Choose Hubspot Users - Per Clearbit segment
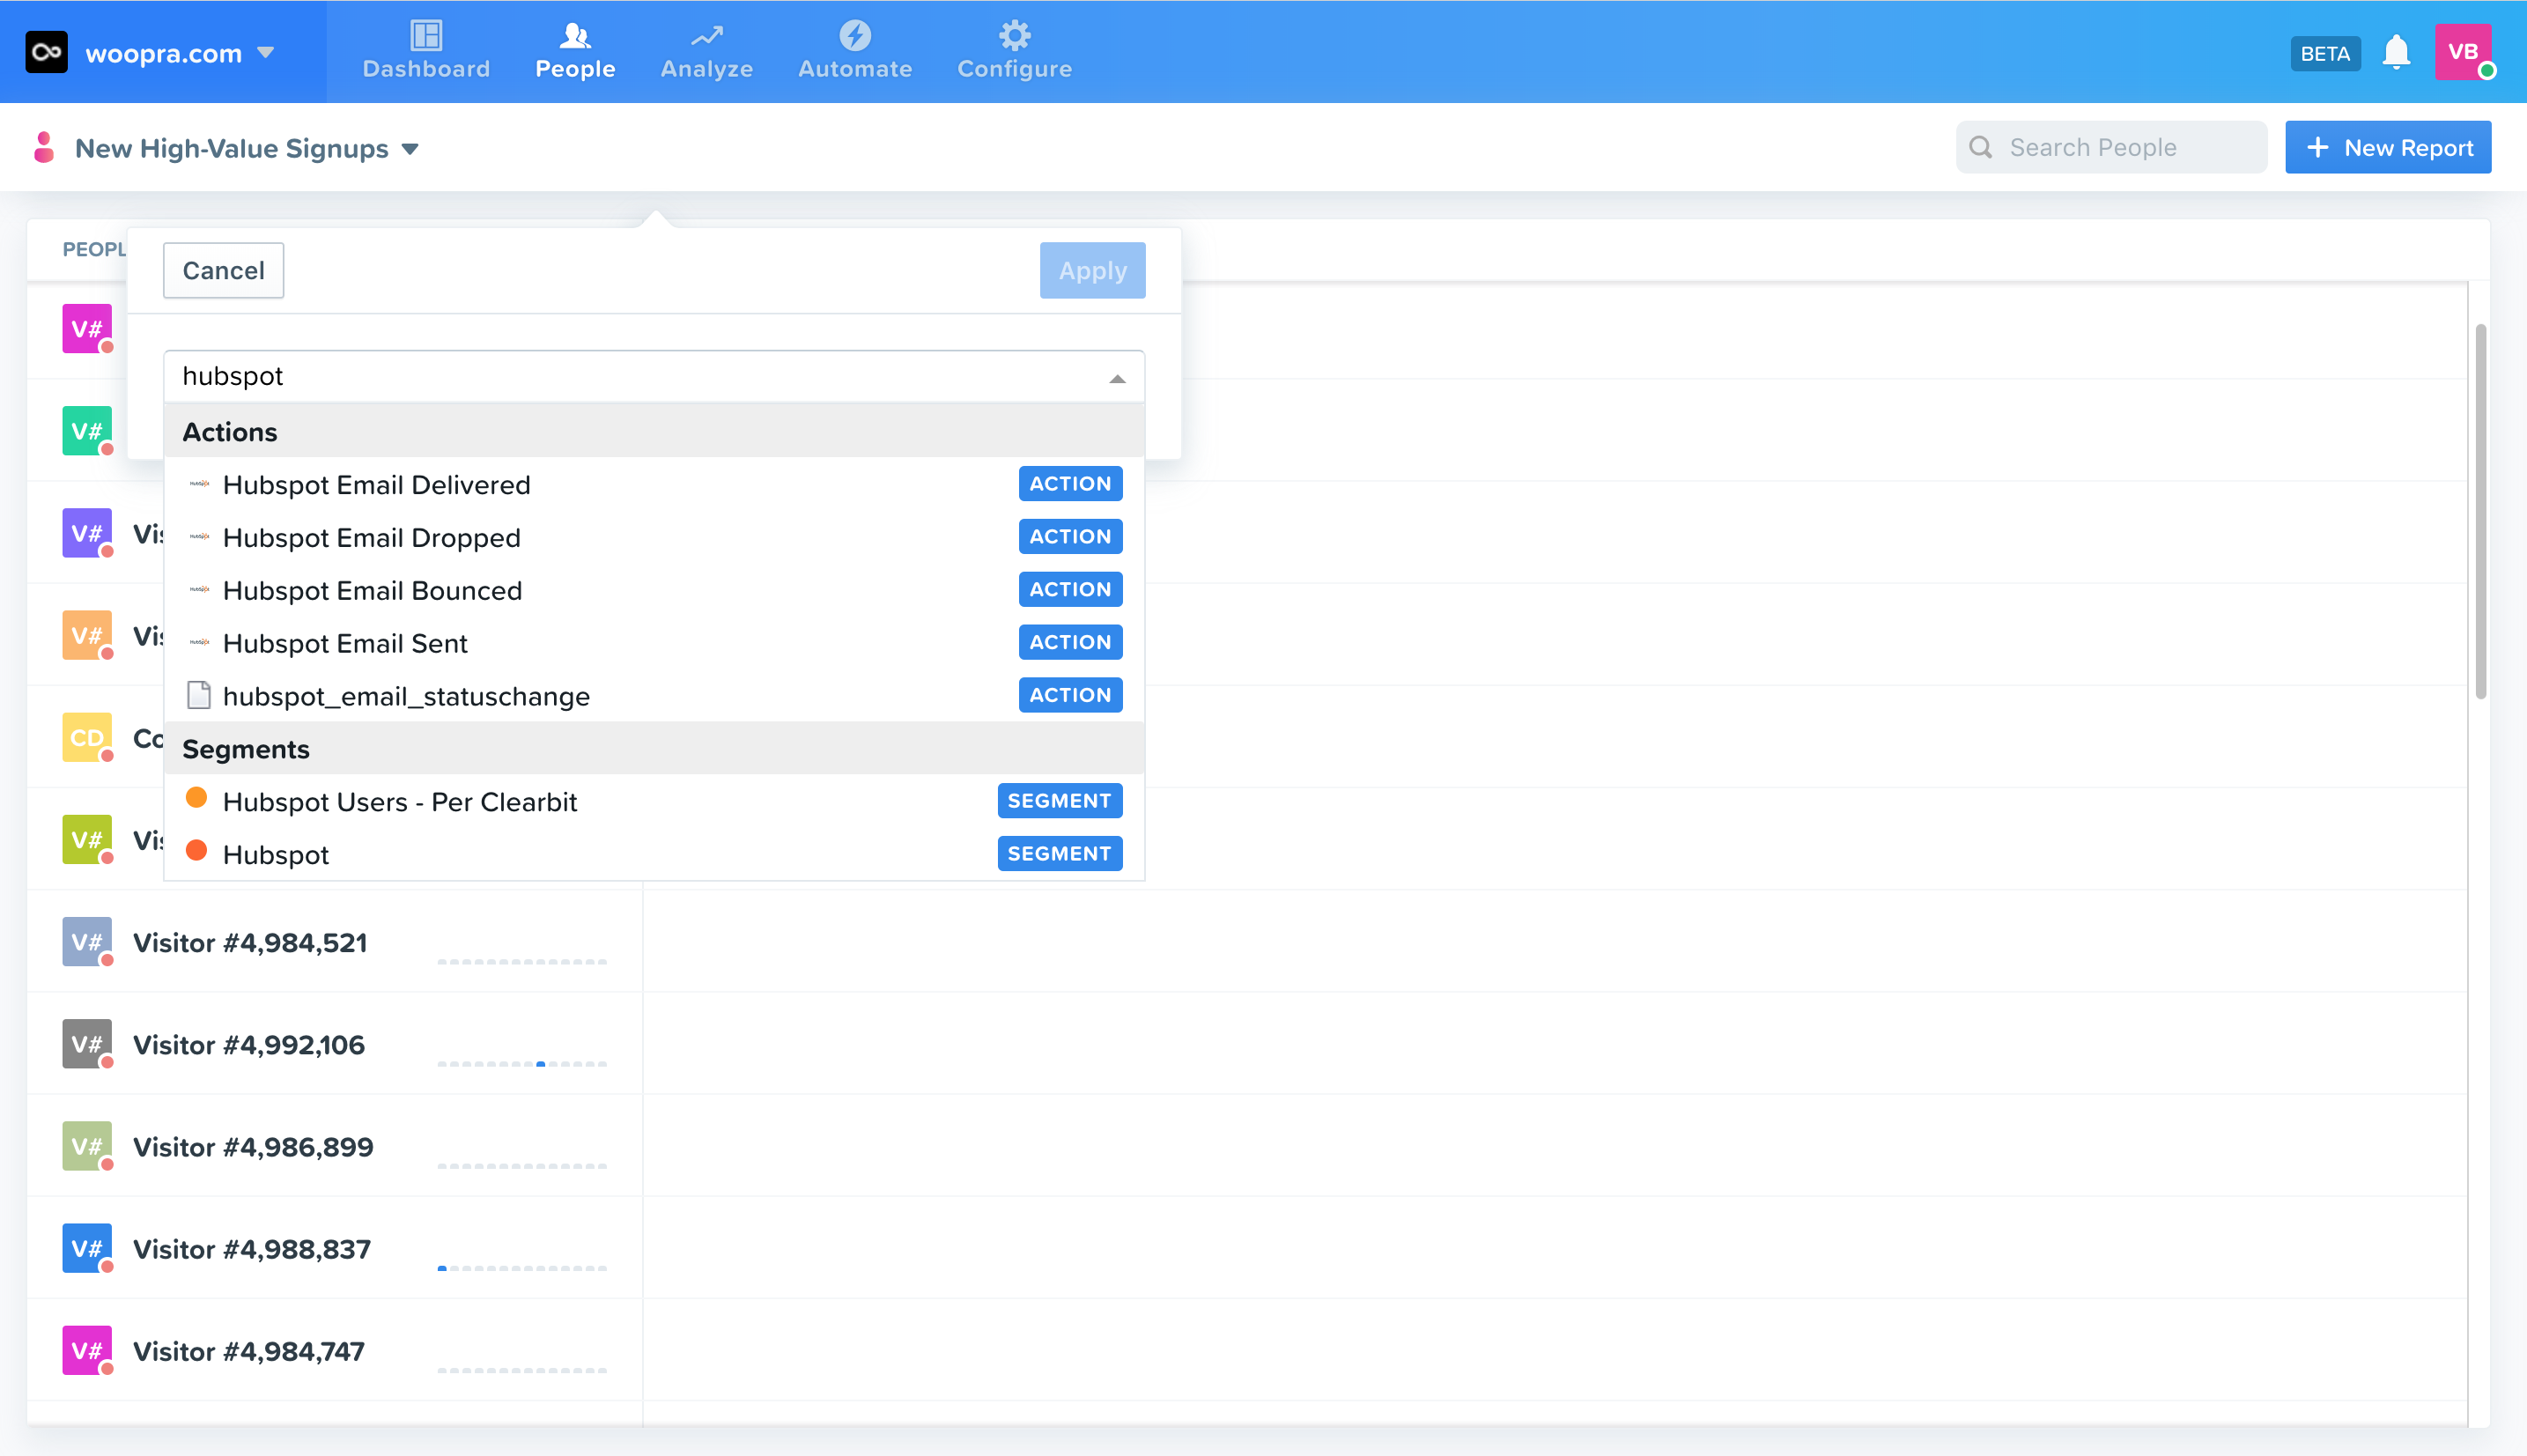This screenshot has width=2527, height=1456. [x=400, y=802]
